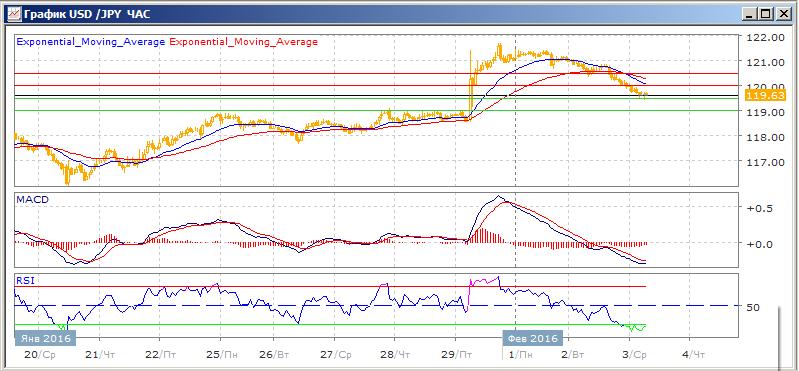Image resolution: width=799 pixels, height=371 pixels.
Task: Close the USD/JPY chart window
Action: tap(783, 14)
